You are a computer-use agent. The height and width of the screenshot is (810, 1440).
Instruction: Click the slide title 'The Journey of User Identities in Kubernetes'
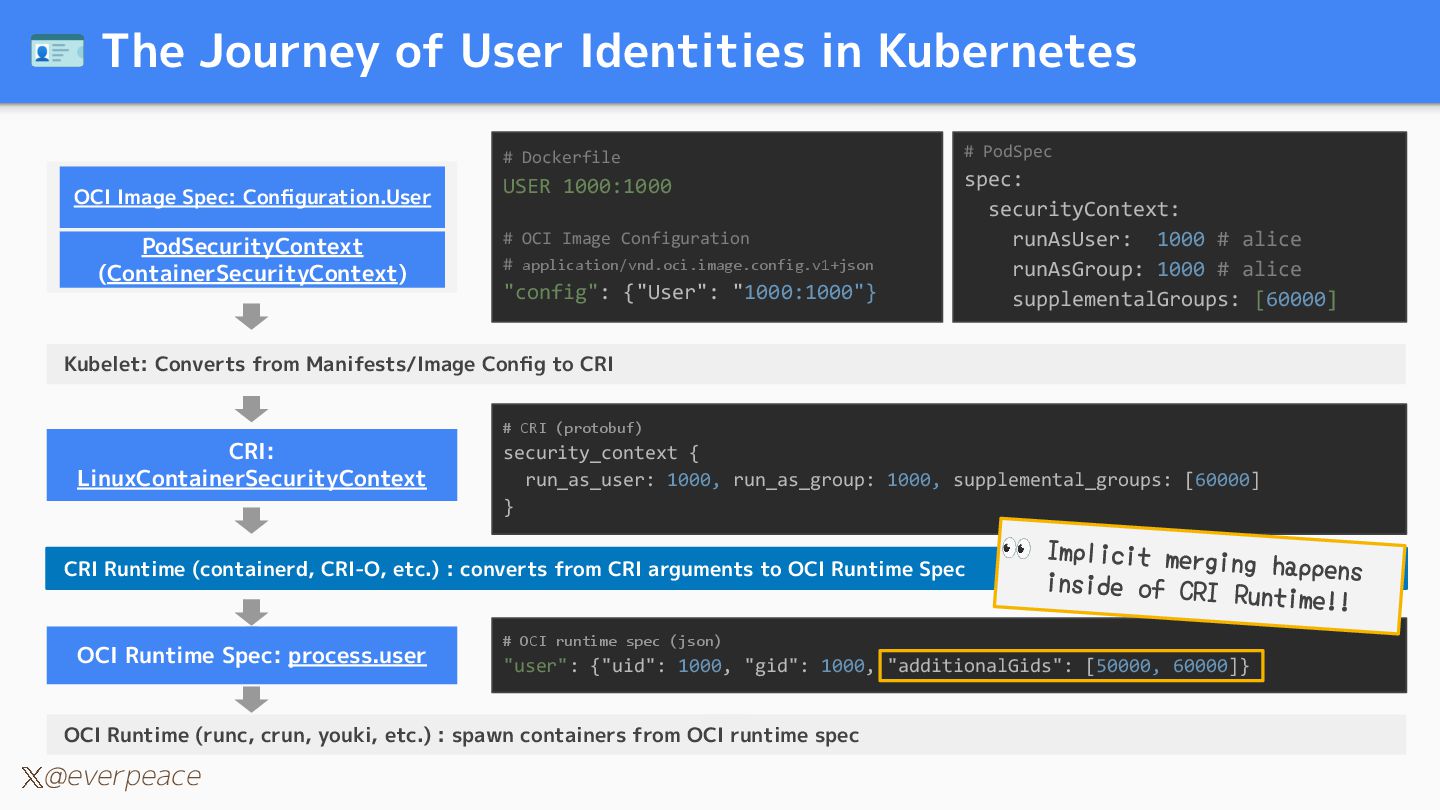[x=619, y=51]
